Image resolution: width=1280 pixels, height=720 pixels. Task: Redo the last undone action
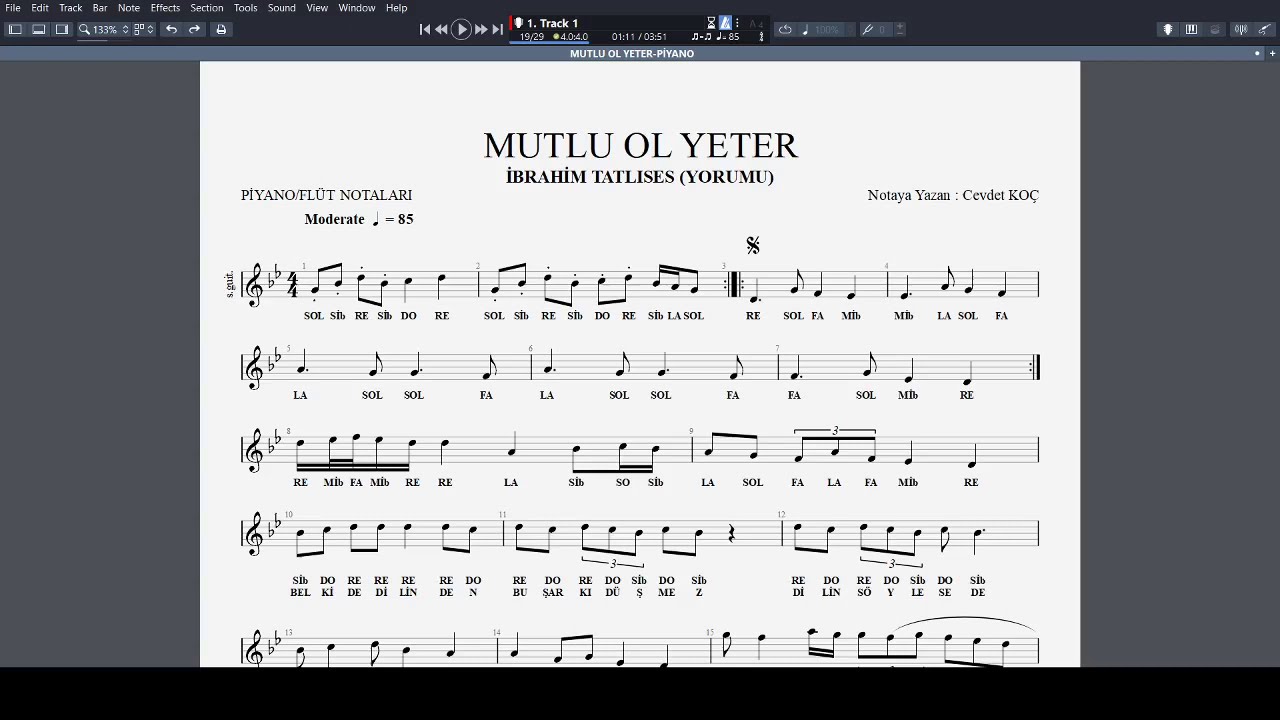195,29
